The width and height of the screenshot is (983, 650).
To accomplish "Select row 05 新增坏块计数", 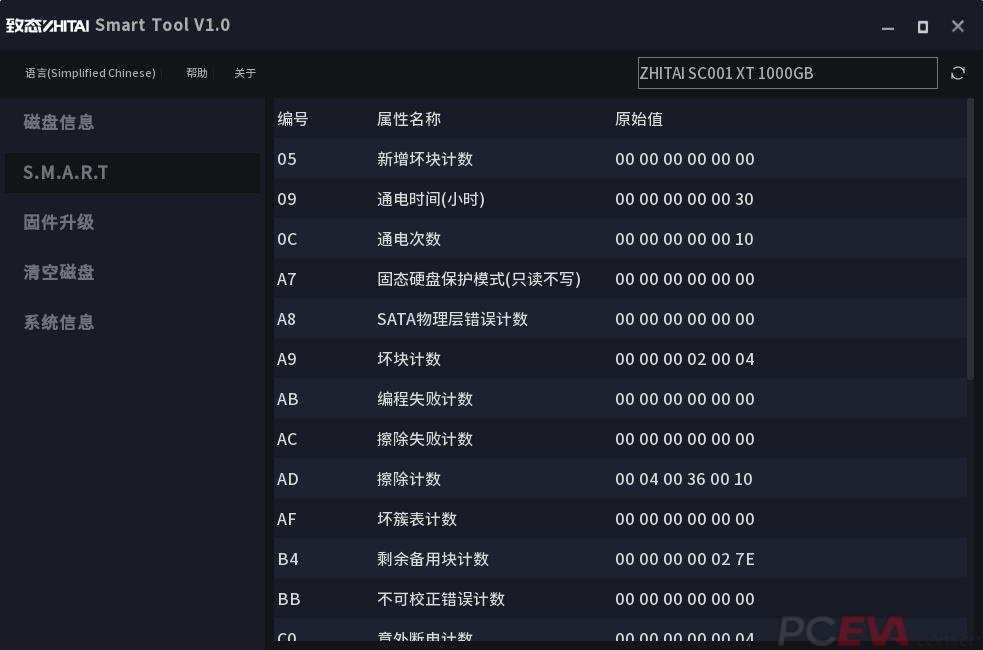I will coord(500,159).
